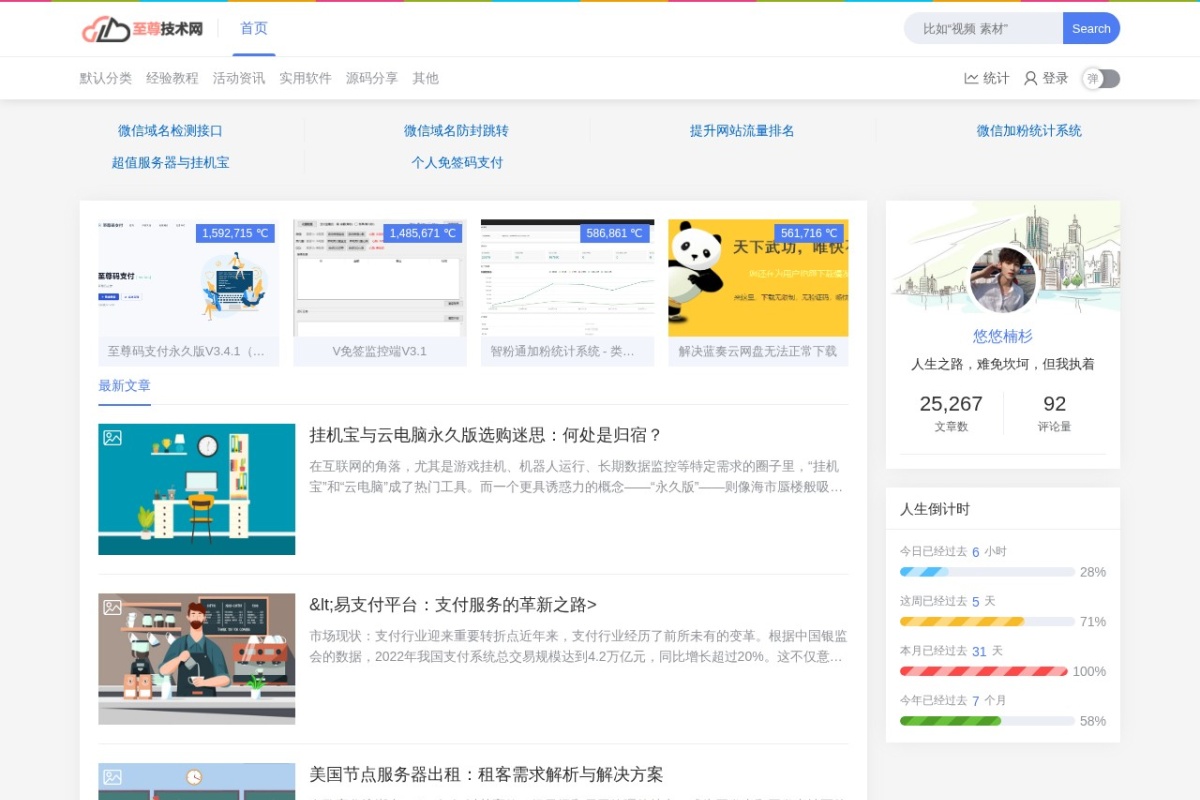Click the 92 评论量 count
Screen dimensions: 1200x800
tap(1054, 412)
